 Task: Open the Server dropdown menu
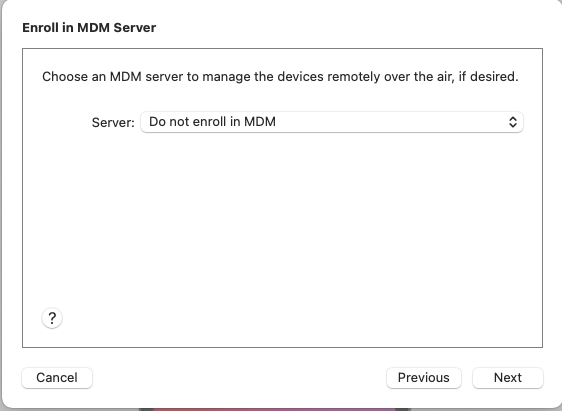click(x=332, y=122)
